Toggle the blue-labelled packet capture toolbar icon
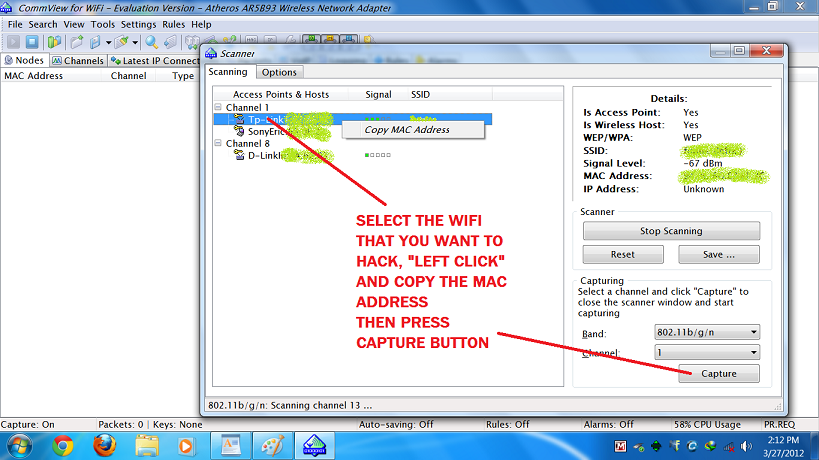Screen dimensions: 819x460 [x=349, y=40]
